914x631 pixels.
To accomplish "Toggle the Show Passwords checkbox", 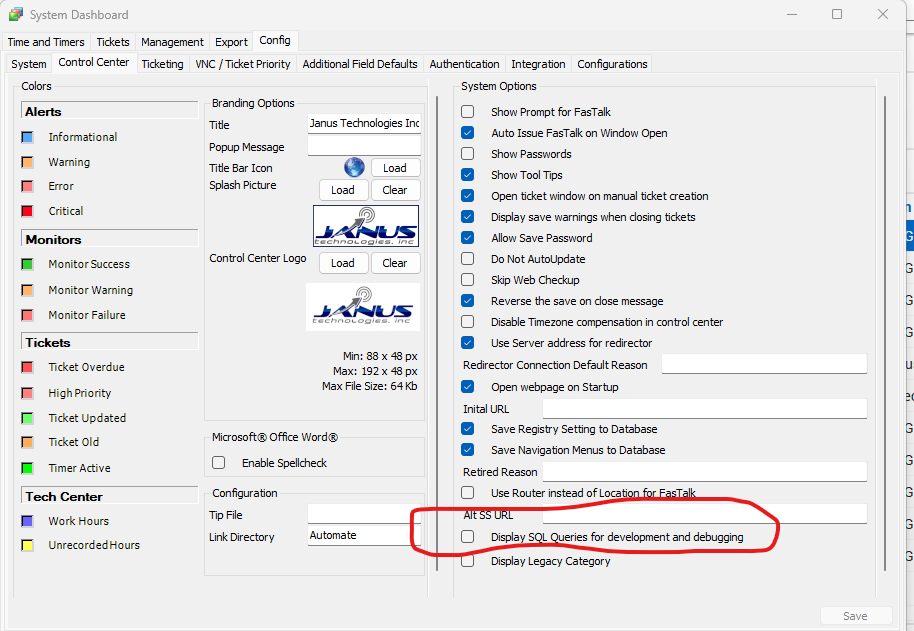I will pyautogui.click(x=468, y=154).
